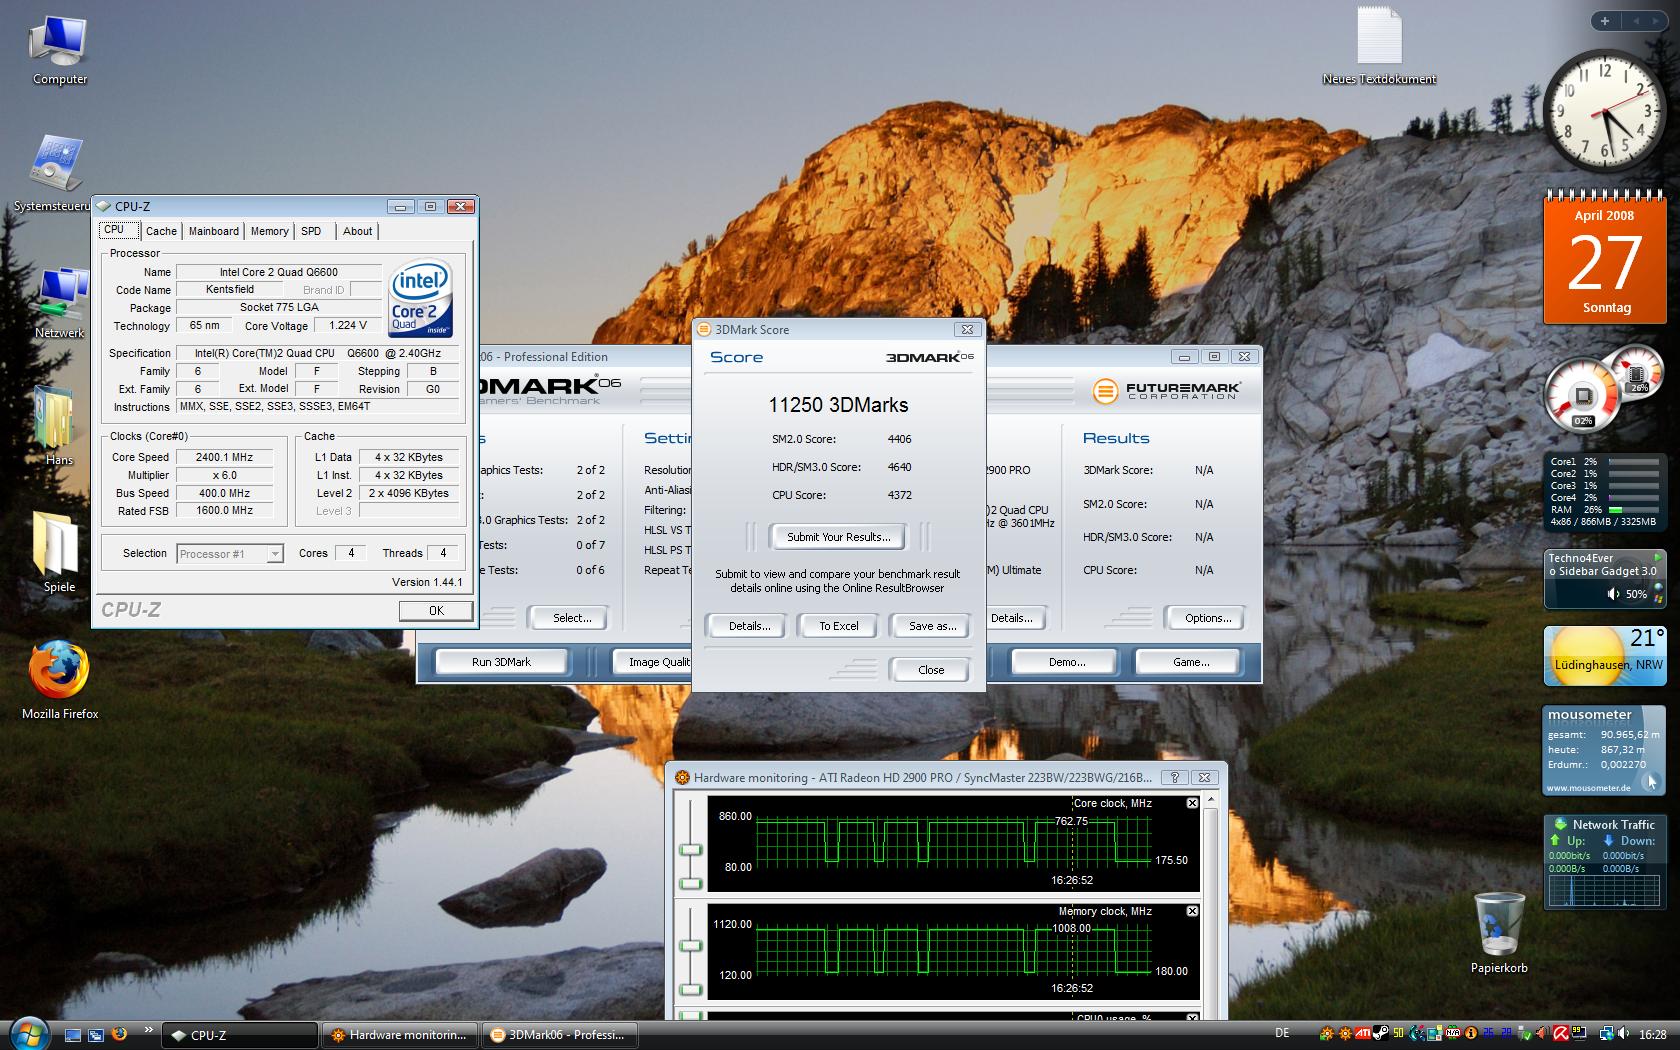Expand the quick launch overflow chevron
The width and height of the screenshot is (1680, 1050).
(149, 1030)
